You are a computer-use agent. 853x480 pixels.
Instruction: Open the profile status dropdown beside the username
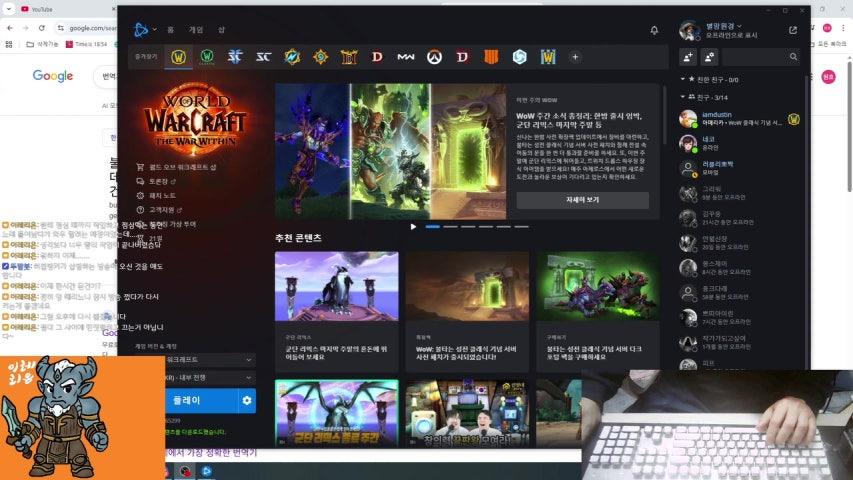(739, 25)
